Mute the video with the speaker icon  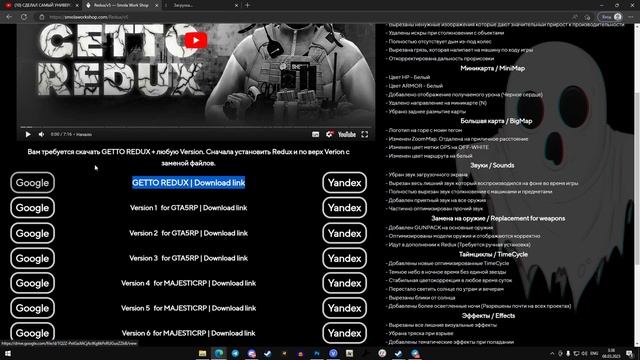41,134
